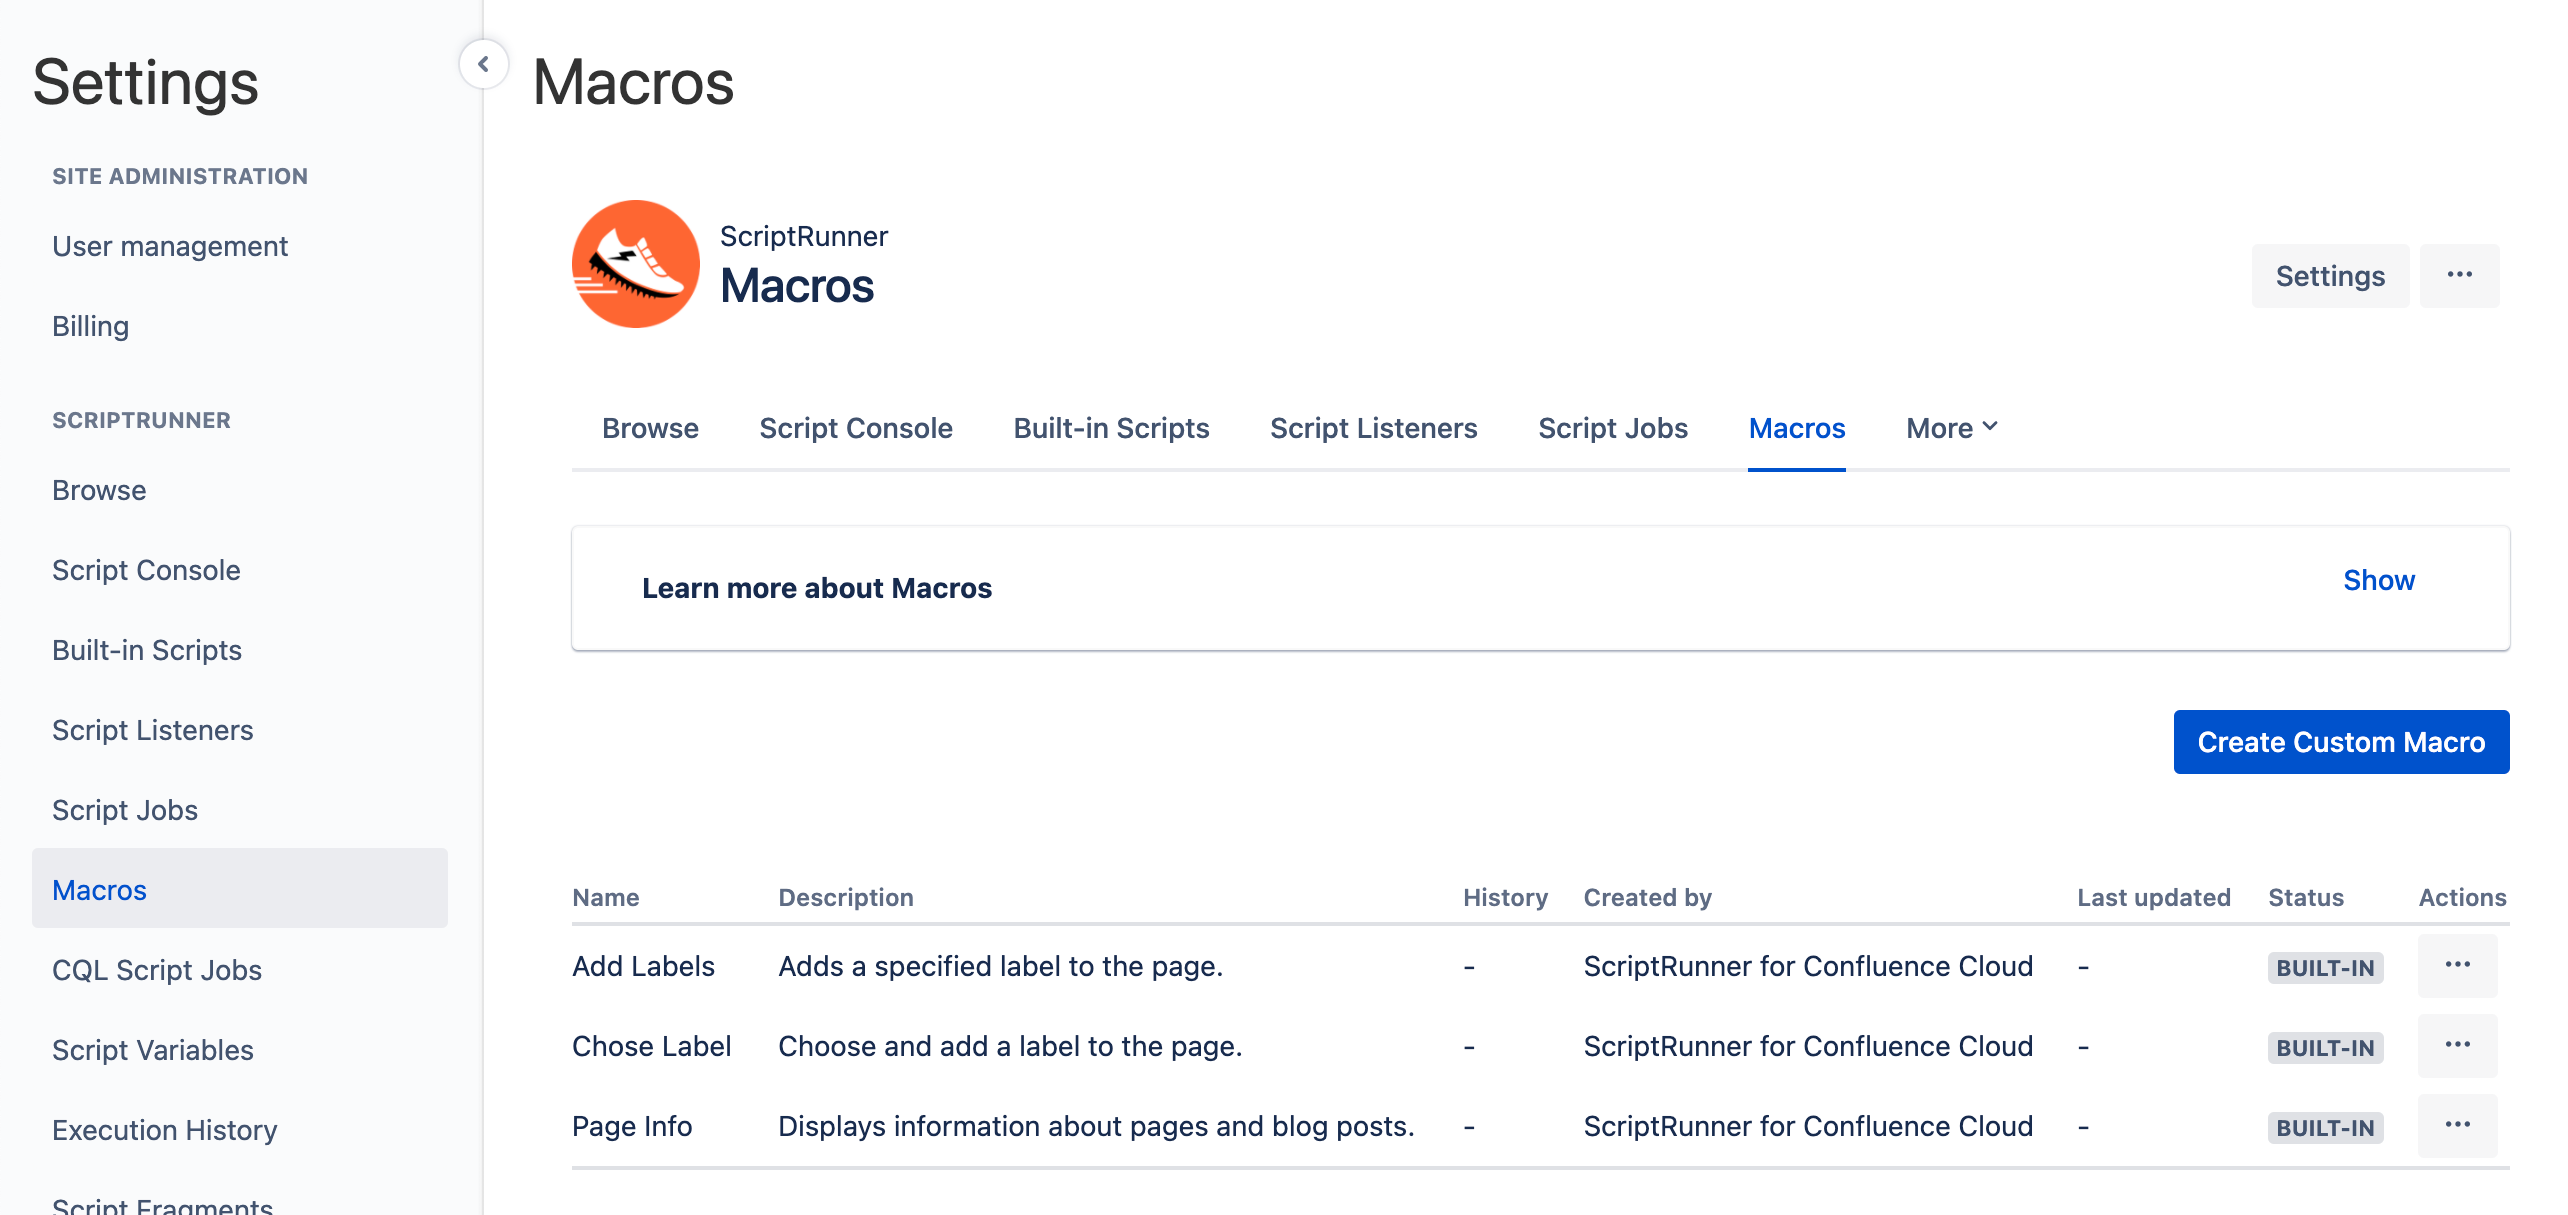Open actions menu for Add Labels macro
This screenshot has width=2568, height=1215.
click(2457, 966)
